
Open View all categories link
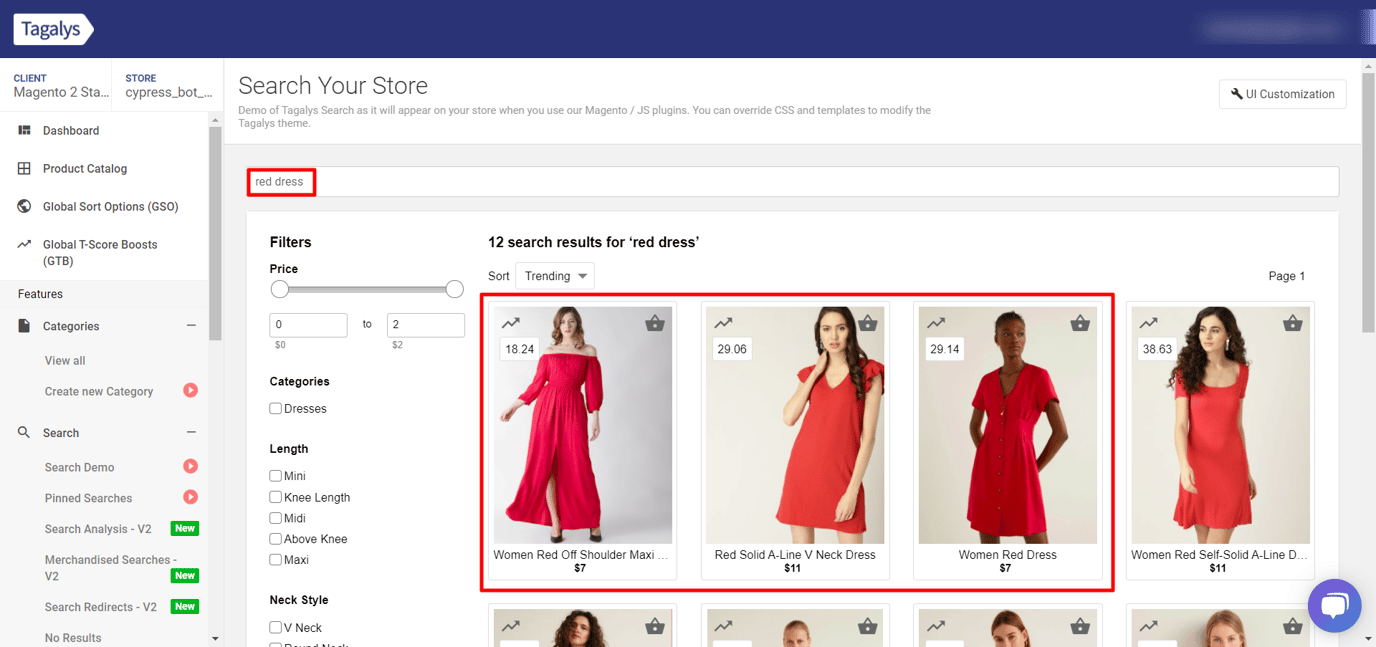pos(65,361)
